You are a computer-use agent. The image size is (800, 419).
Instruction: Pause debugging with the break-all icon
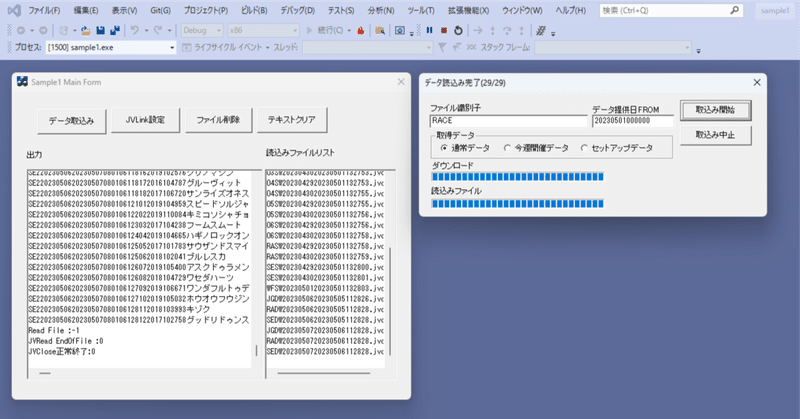click(430, 31)
